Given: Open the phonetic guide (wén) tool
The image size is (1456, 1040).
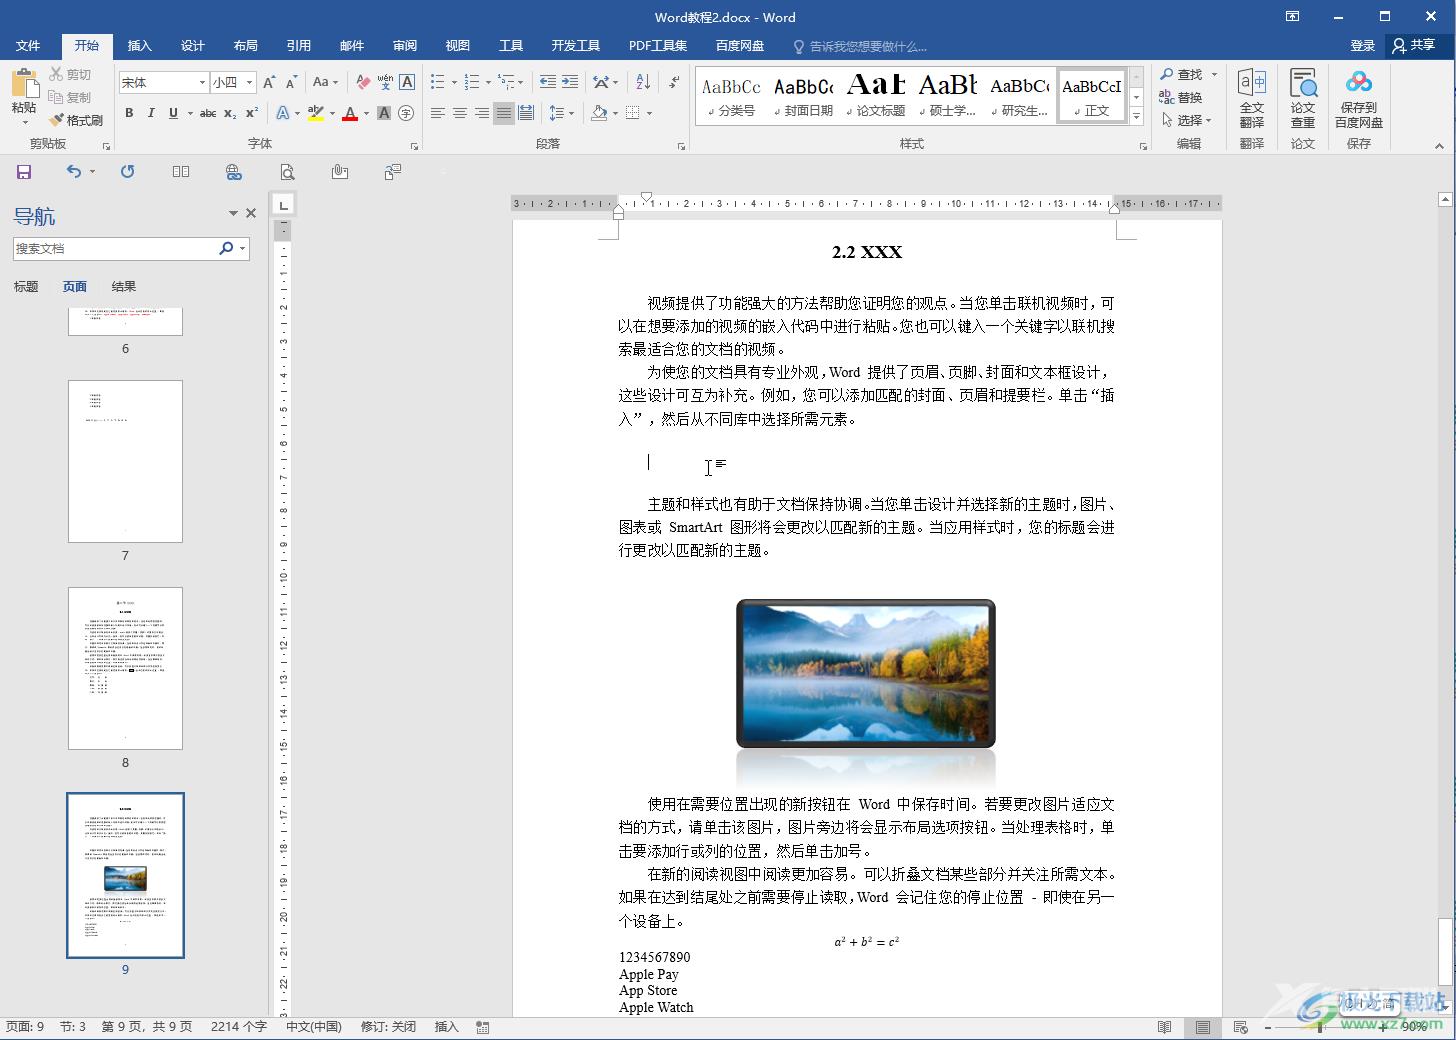Looking at the screenshot, I should point(385,82).
